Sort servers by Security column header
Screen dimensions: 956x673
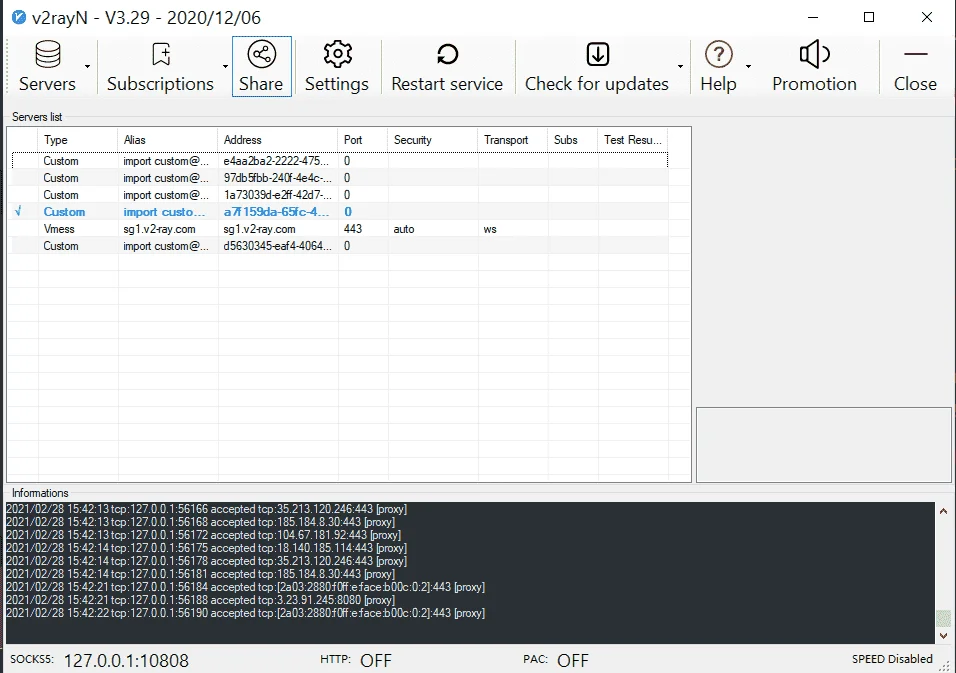point(433,140)
